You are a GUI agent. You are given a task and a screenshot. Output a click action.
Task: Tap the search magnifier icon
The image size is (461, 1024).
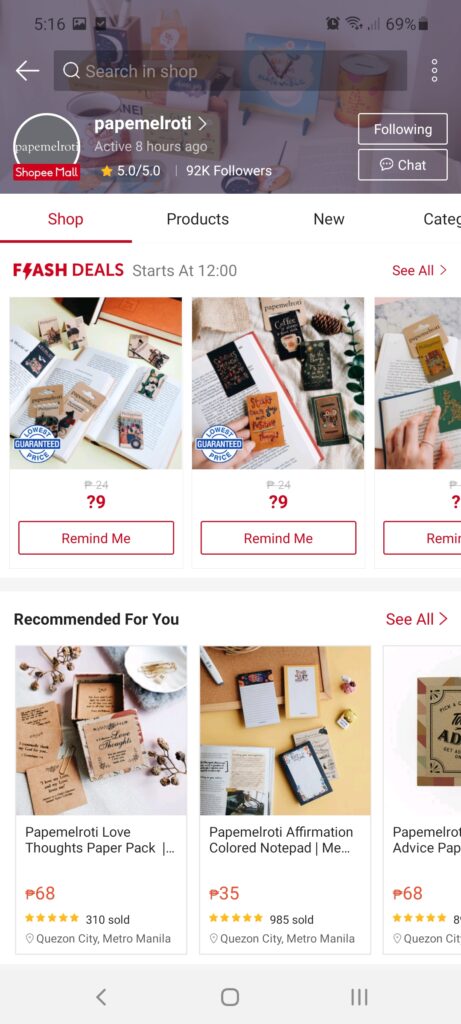click(x=71, y=71)
